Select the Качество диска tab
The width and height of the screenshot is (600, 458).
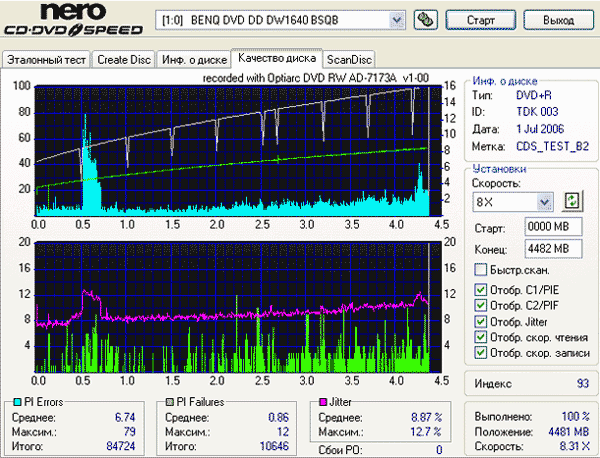277,58
